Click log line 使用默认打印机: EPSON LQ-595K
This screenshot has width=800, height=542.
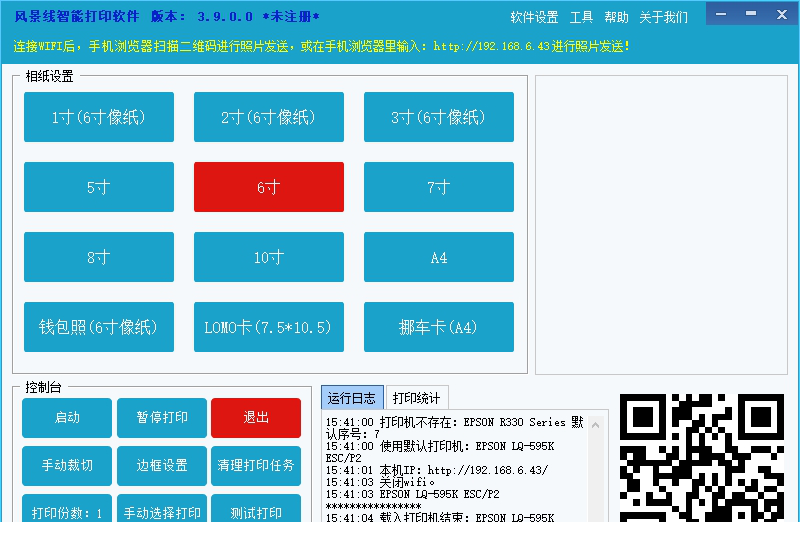click(x=440, y=452)
